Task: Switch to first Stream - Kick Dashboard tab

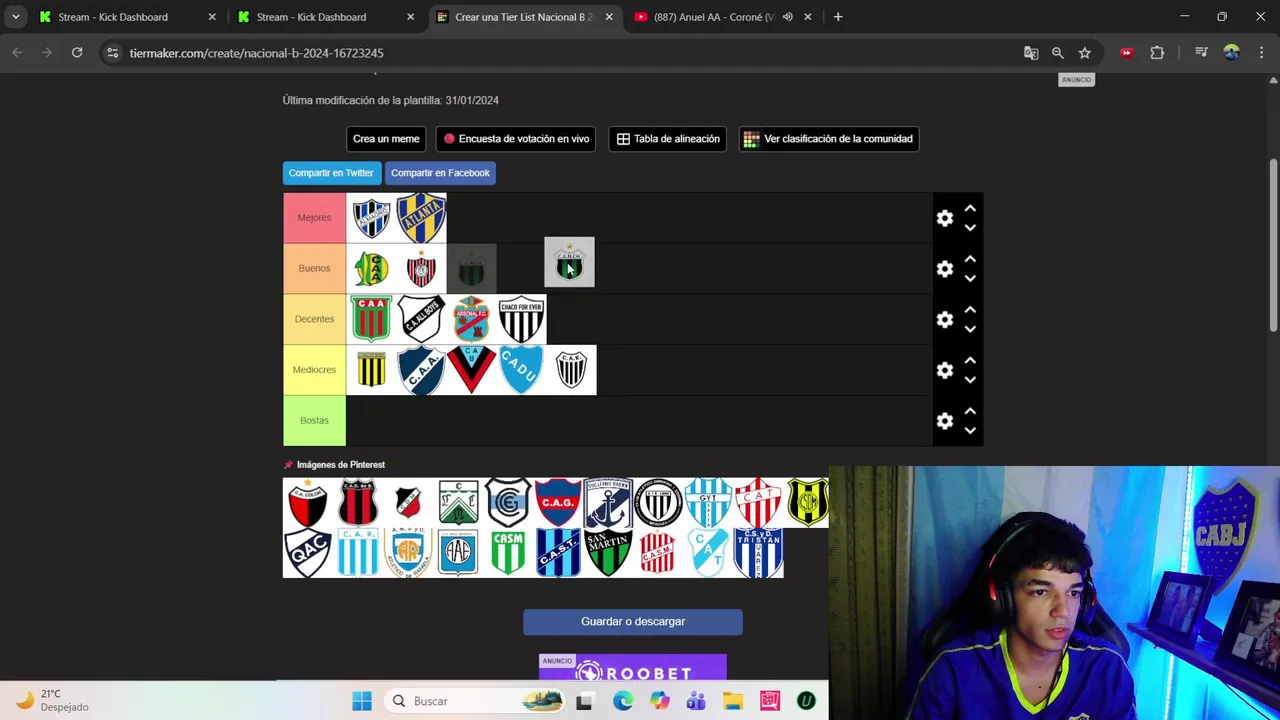Action: point(127,17)
